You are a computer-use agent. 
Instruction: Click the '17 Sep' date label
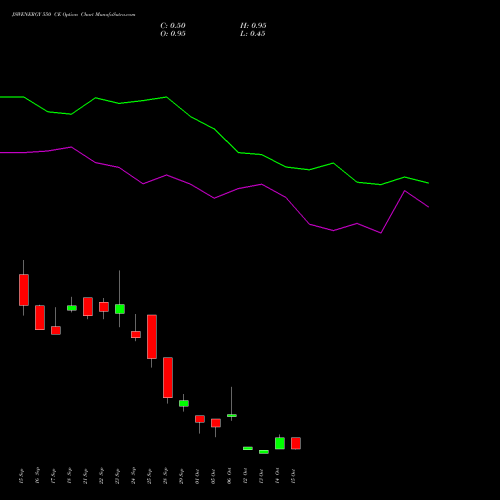click(x=54, y=476)
